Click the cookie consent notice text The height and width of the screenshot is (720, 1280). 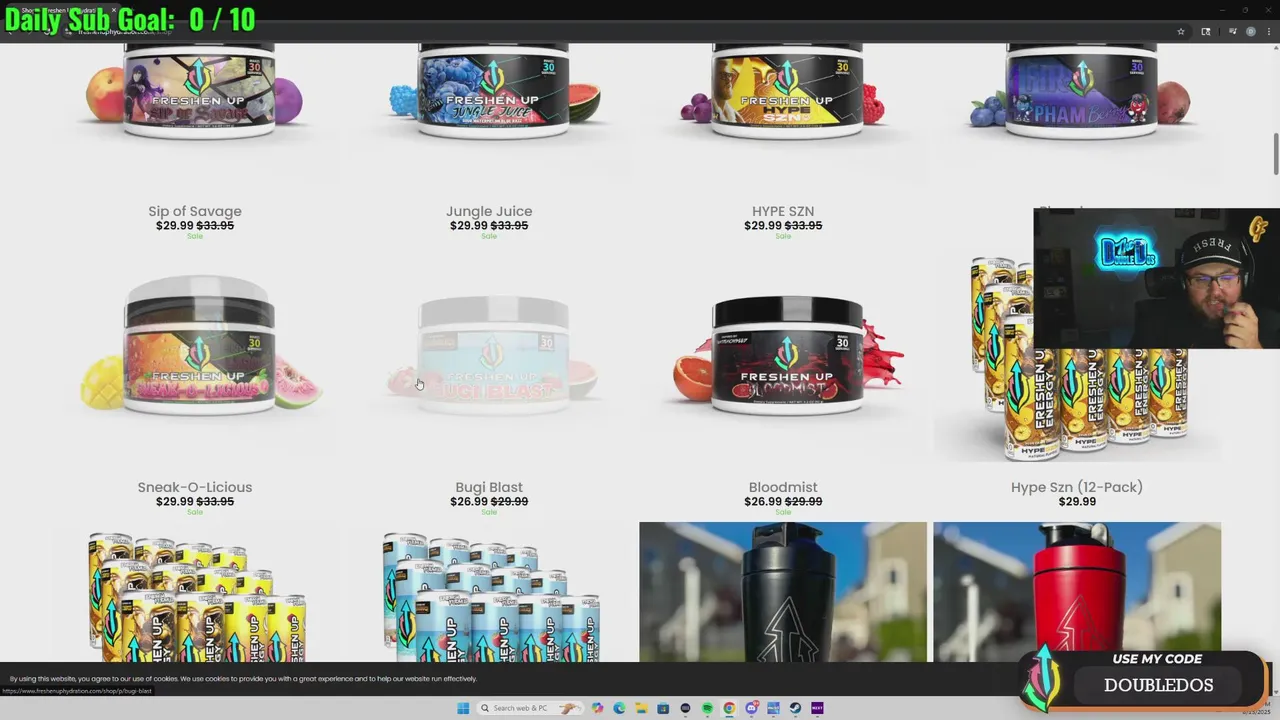click(x=243, y=679)
